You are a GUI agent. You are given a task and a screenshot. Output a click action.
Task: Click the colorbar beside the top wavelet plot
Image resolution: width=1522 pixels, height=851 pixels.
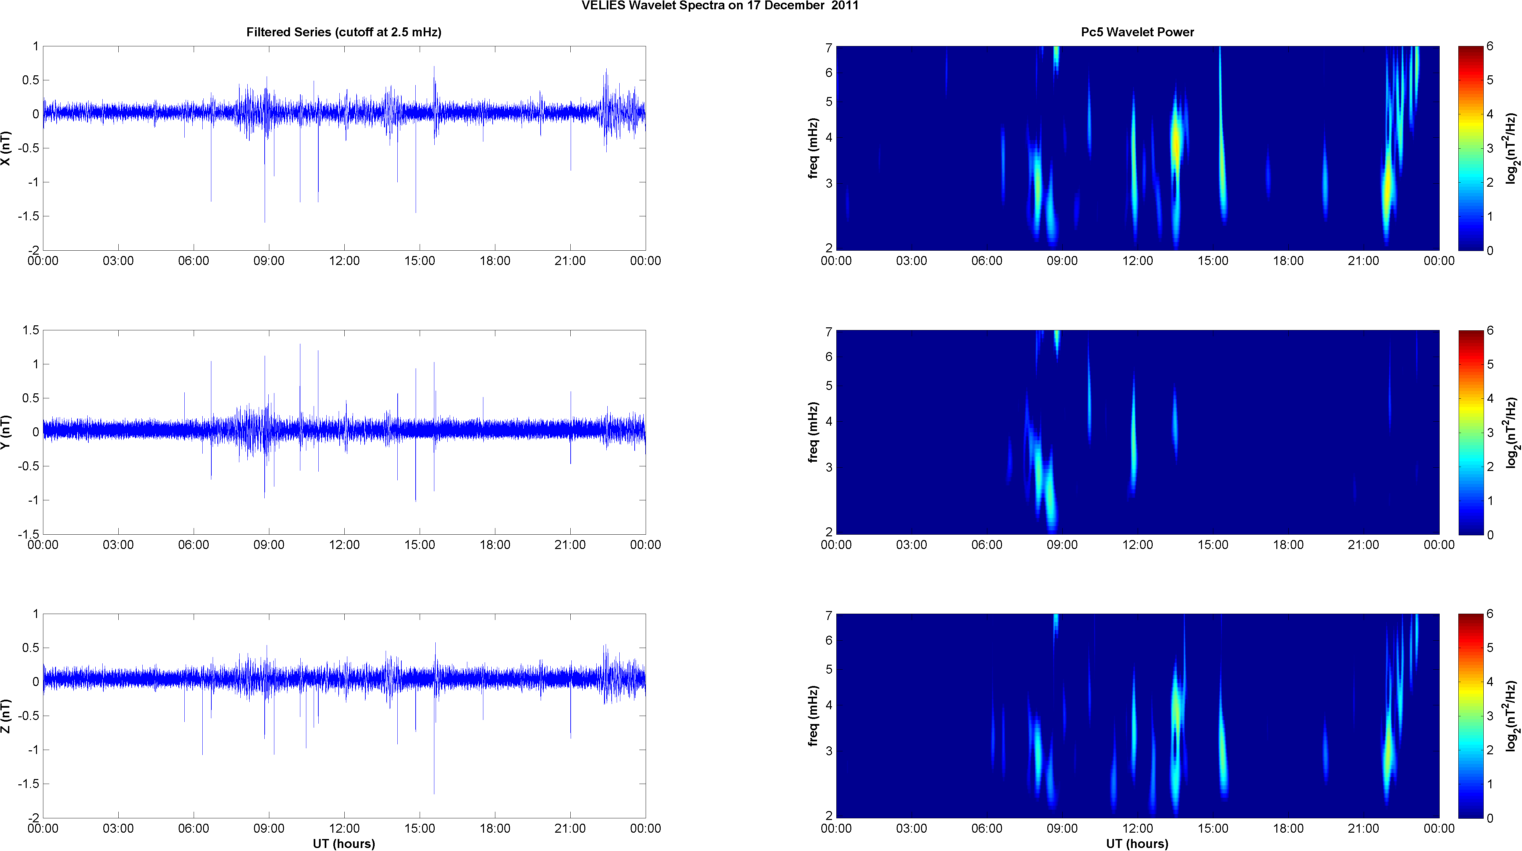pyautogui.click(x=1470, y=148)
